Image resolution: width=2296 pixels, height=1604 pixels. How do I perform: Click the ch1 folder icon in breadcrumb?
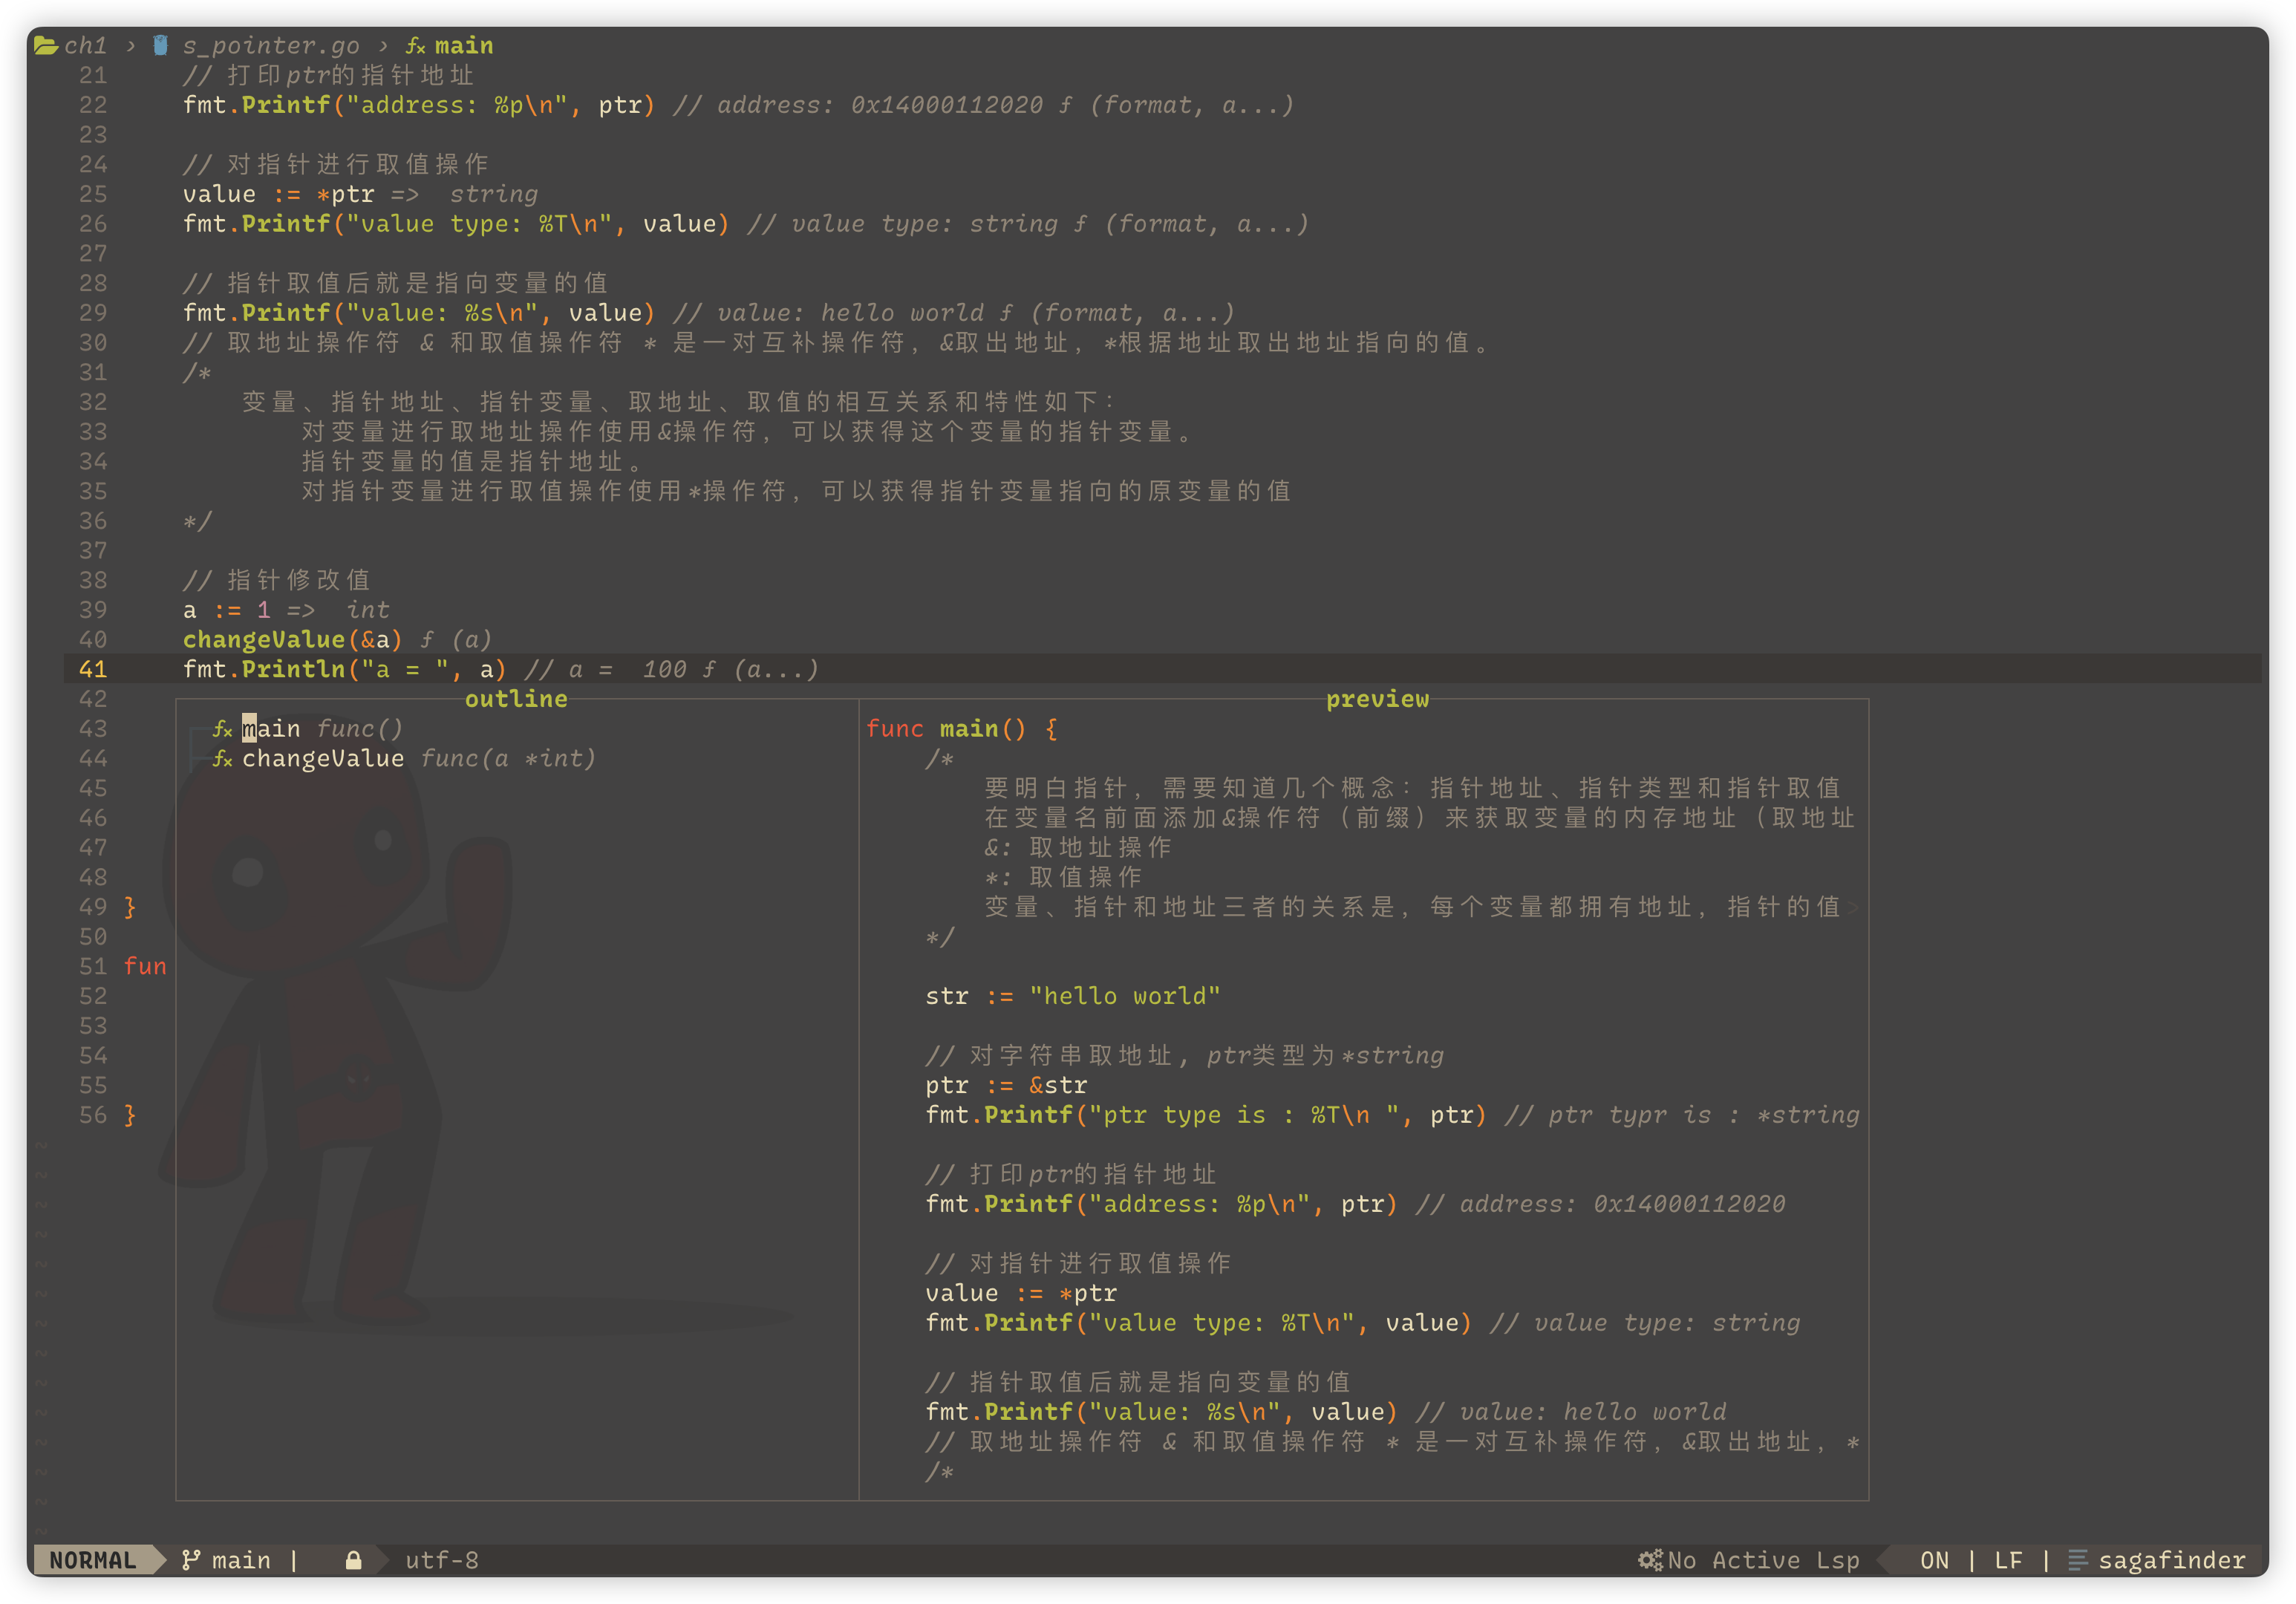45,45
